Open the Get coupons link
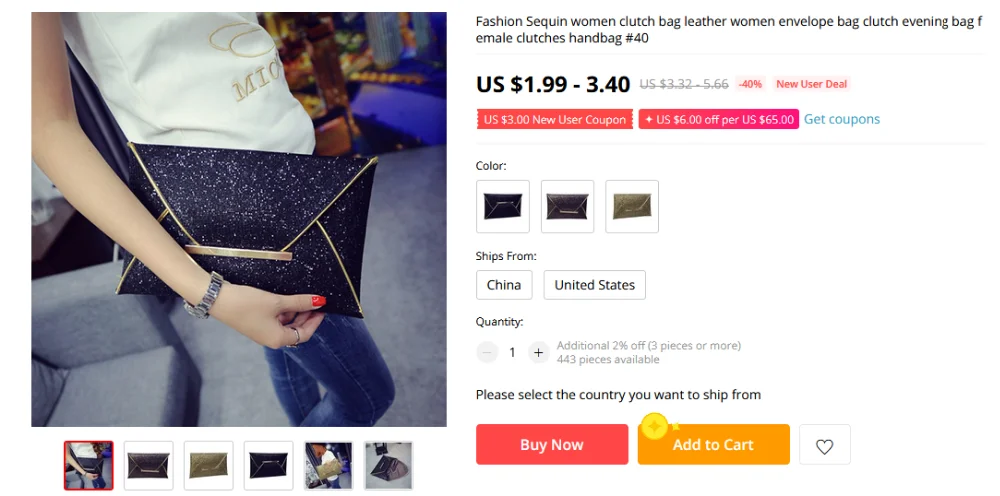This screenshot has width=1000, height=496. pyautogui.click(x=841, y=119)
